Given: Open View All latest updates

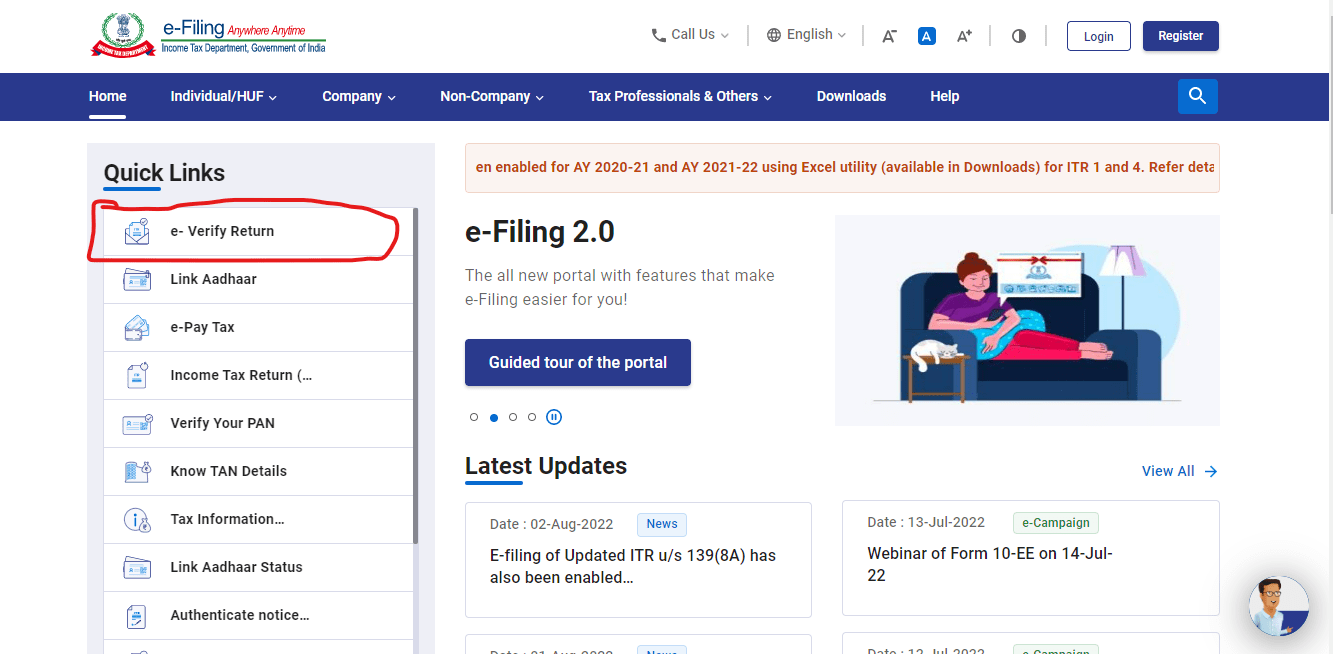Looking at the screenshot, I should coord(1180,471).
